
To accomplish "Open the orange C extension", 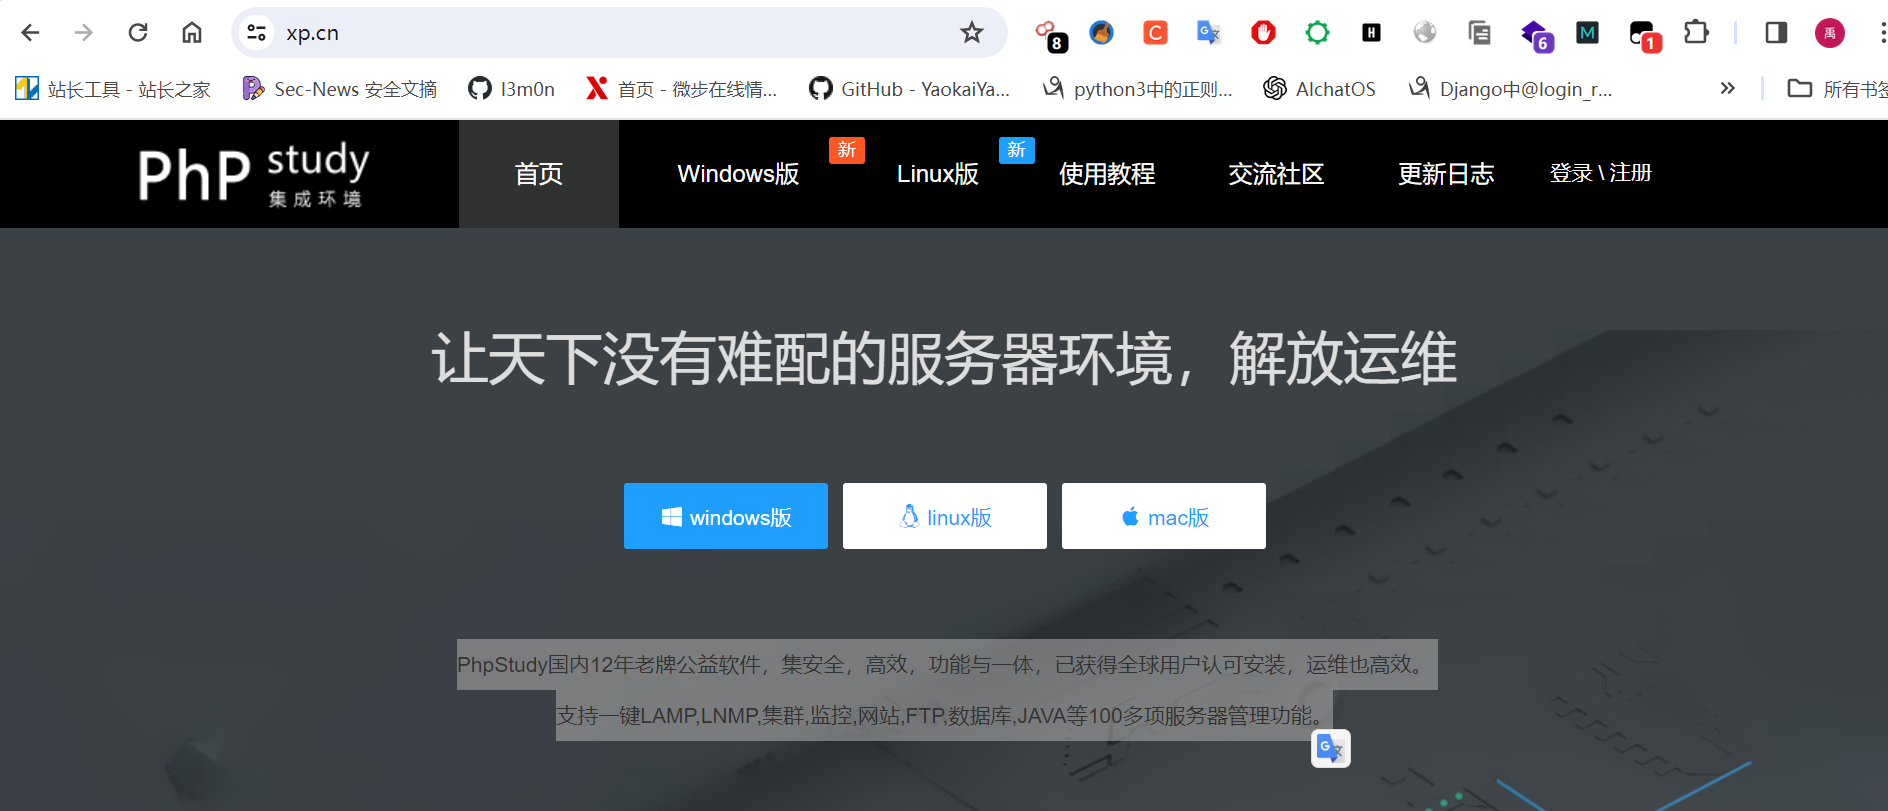I will pos(1155,33).
